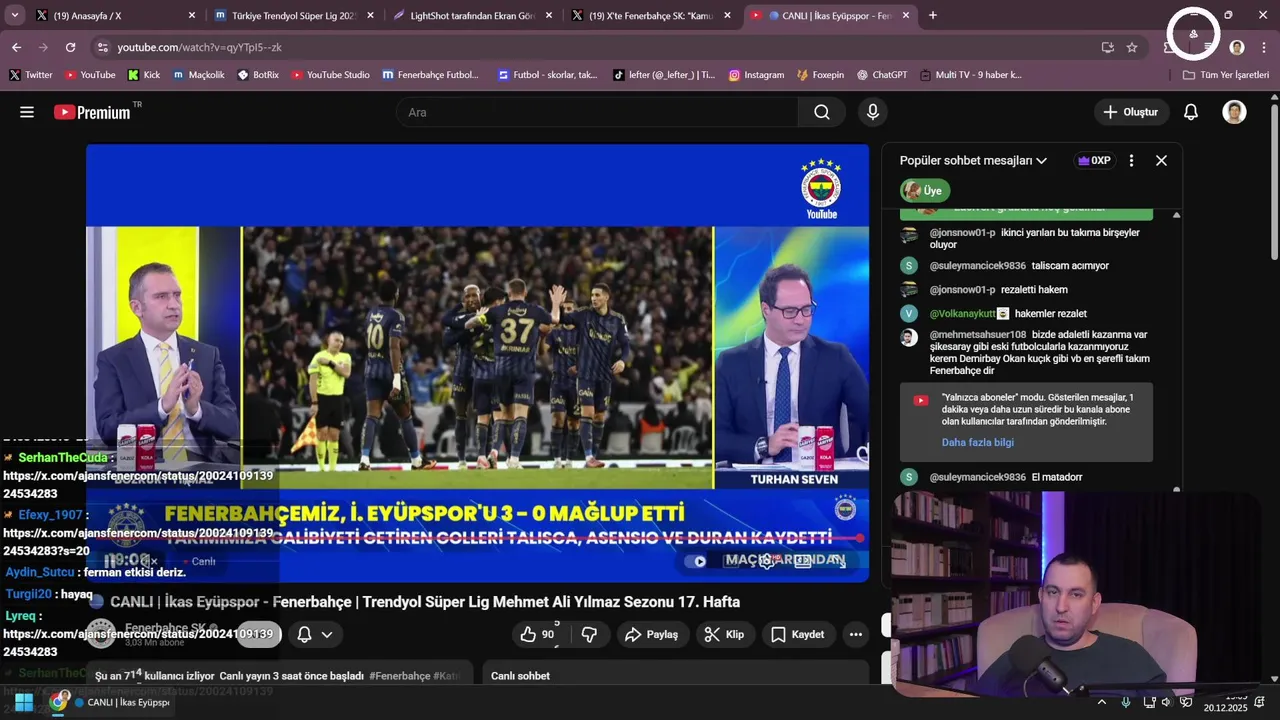Viewport: 1280px width, 720px height.
Task: Open the Instagram bookmark
Action: pos(756,75)
